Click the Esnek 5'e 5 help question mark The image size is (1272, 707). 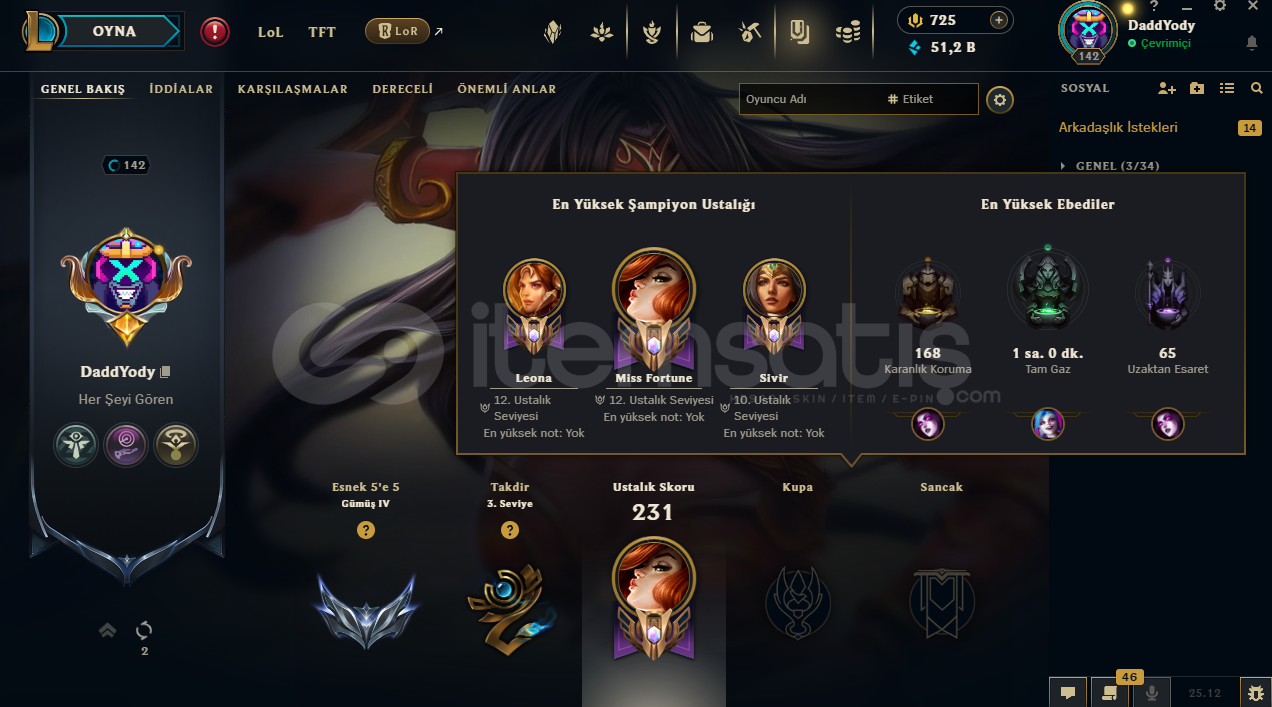pyautogui.click(x=366, y=530)
